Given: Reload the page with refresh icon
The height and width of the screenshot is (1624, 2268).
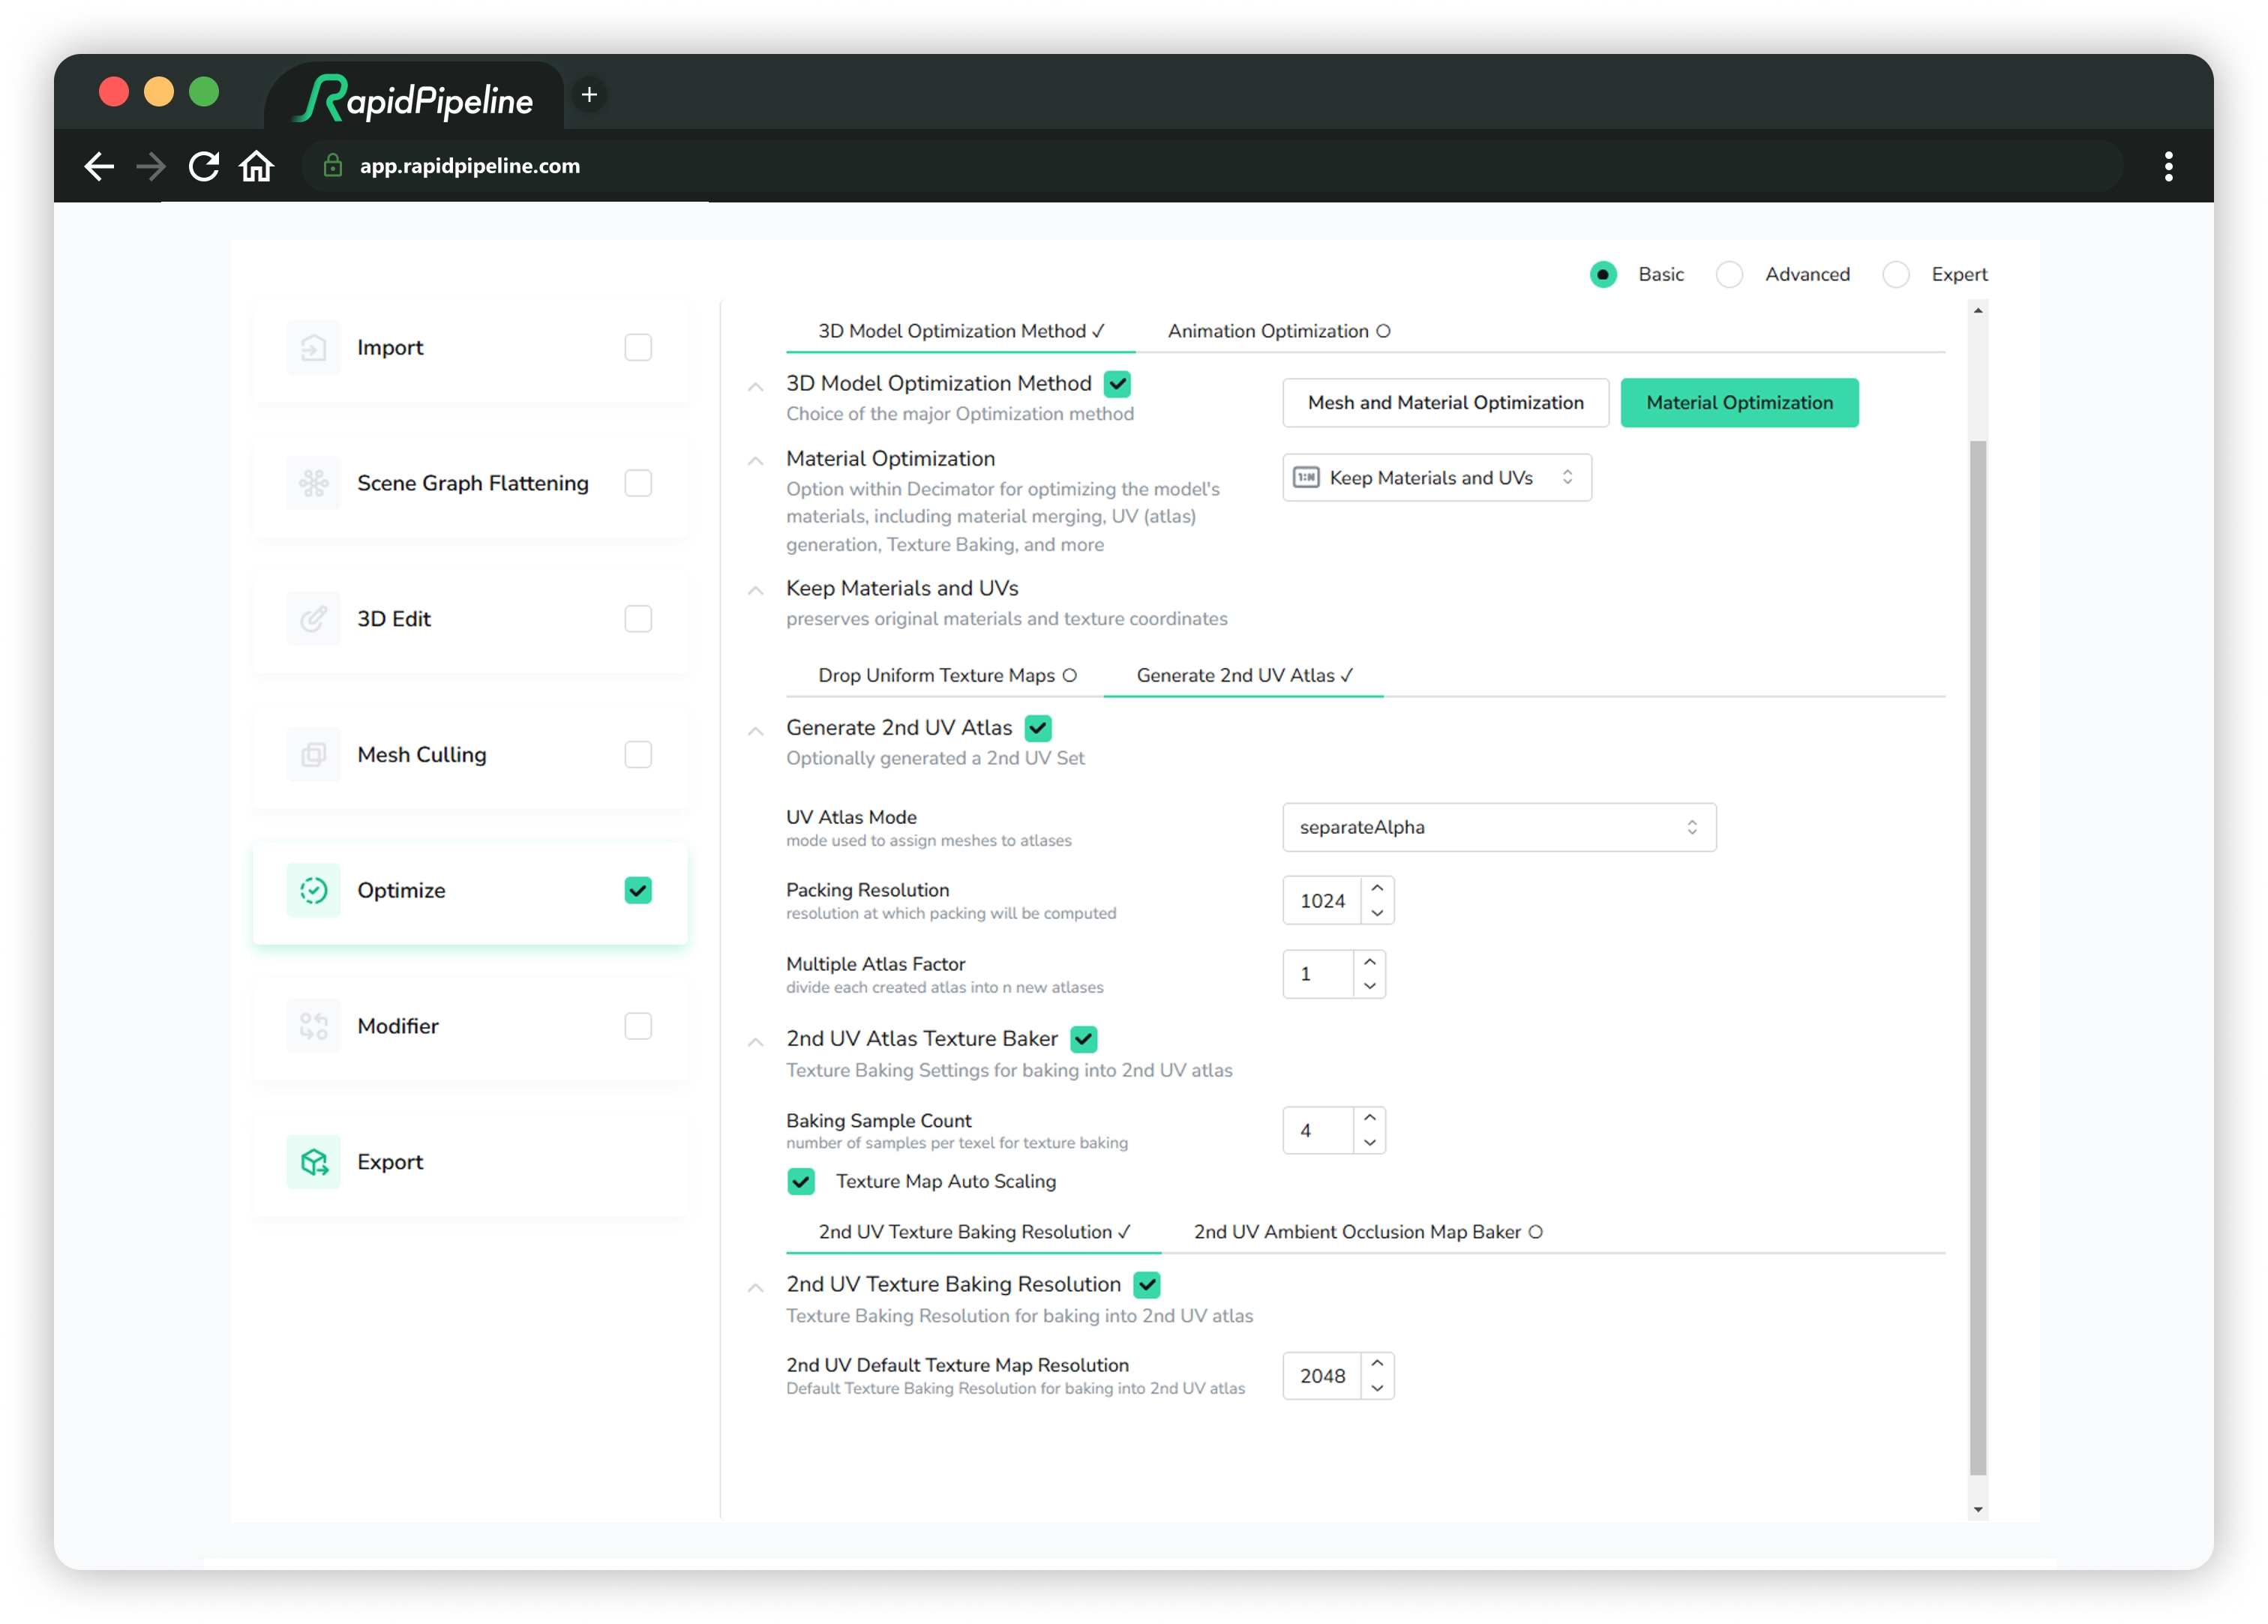Looking at the screenshot, I should click(x=204, y=166).
